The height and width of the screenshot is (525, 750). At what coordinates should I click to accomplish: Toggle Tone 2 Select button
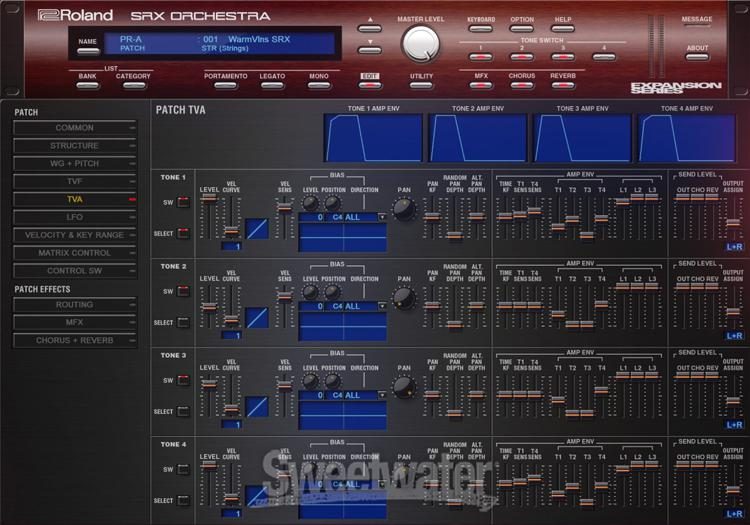point(183,322)
